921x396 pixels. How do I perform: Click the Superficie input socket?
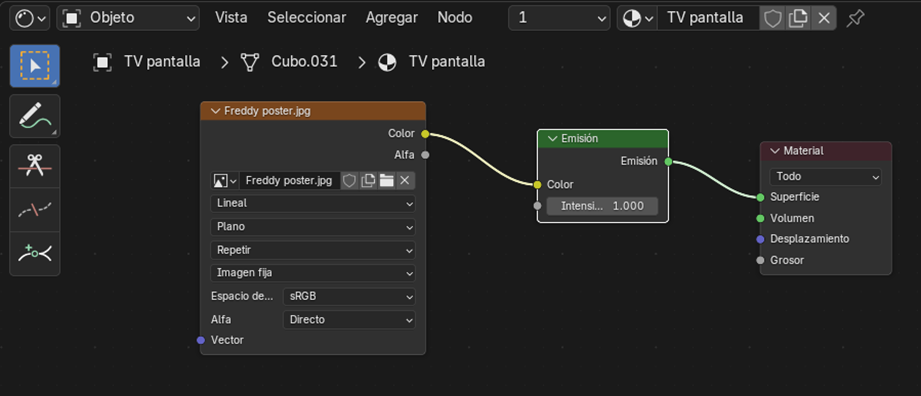760,197
